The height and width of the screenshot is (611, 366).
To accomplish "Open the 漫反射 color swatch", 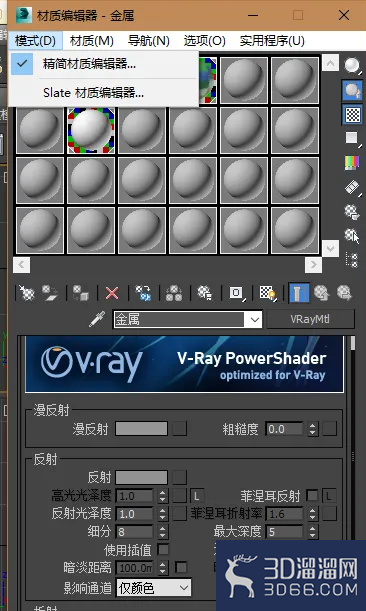I will [141, 428].
